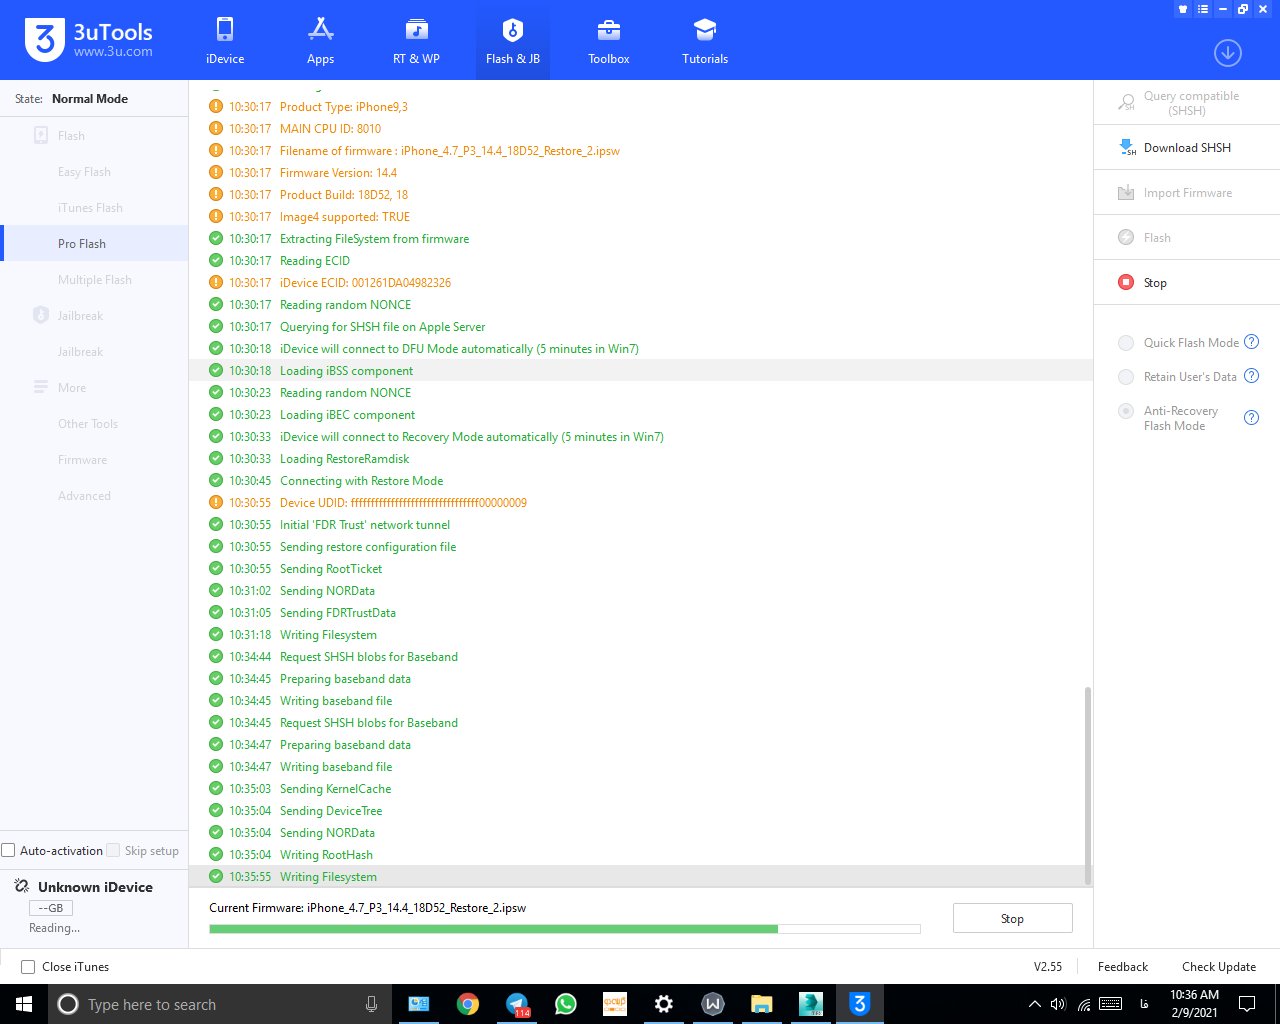Image resolution: width=1280 pixels, height=1024 pixels.
Task: Click the red Stop icon in right panel
Action: tap(1126, 283)
